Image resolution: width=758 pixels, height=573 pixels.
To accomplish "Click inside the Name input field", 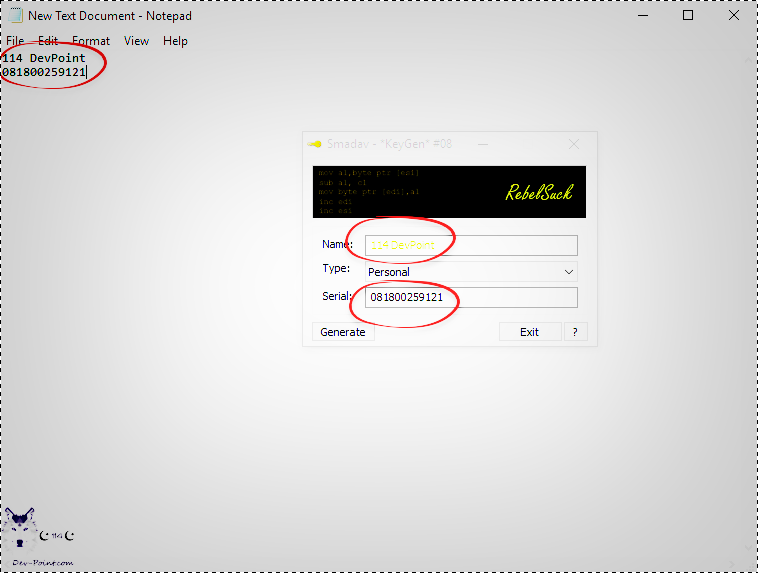I will [x=470, y=245].
